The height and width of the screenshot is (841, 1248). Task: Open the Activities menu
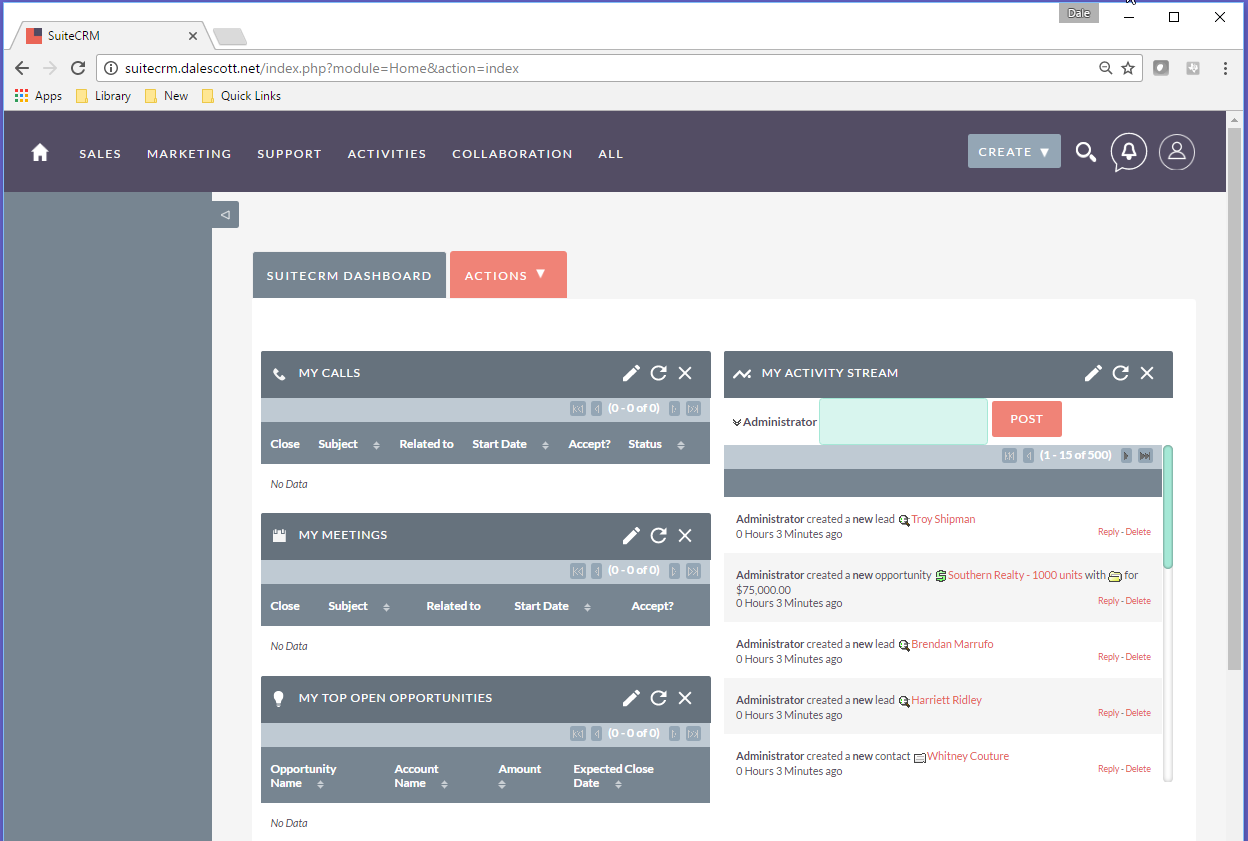click(387, 154)
